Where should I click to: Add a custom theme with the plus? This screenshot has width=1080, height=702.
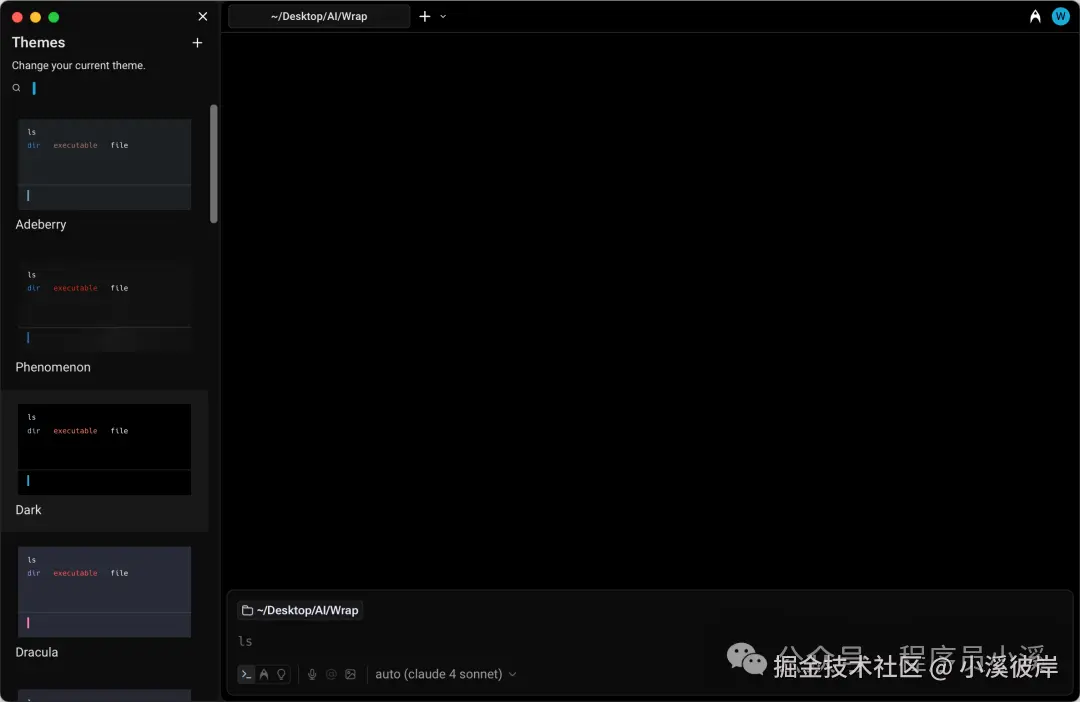tap(197, 43)
